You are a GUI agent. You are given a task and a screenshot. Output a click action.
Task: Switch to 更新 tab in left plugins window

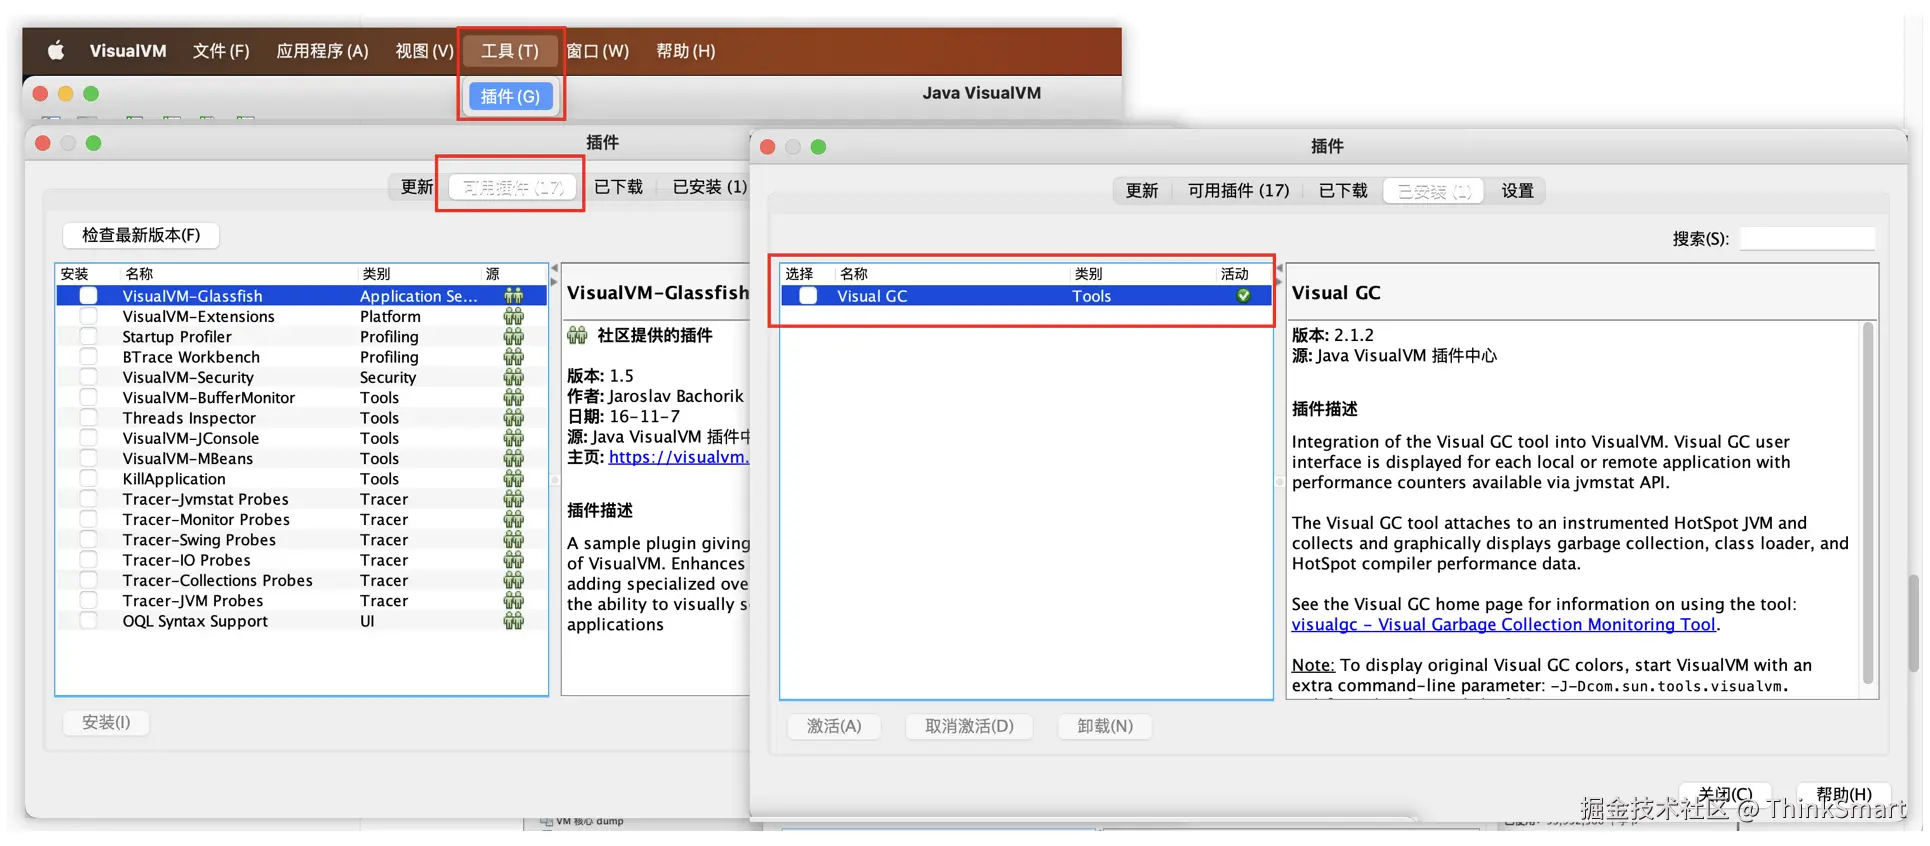pyautogui.click(x=417, y=187)
